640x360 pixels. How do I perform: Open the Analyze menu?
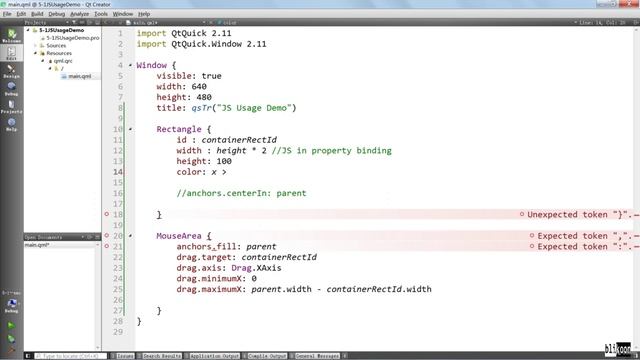click(x=79, y=14)
